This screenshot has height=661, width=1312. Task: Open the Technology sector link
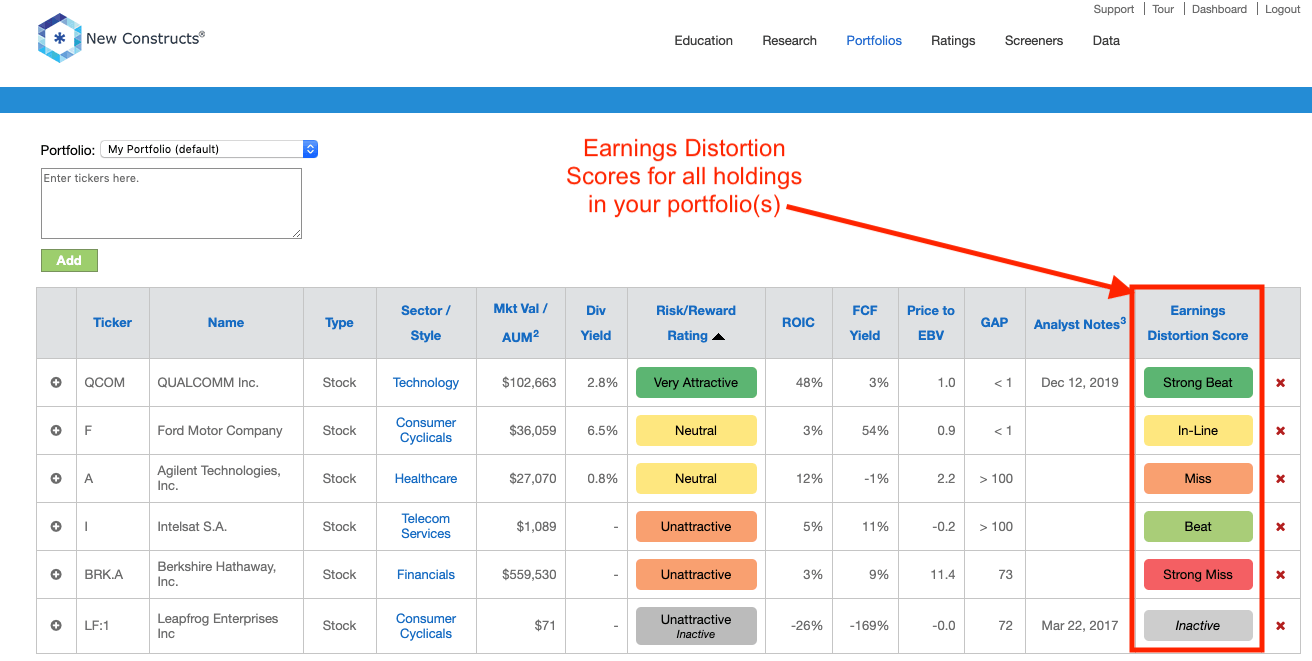[x=426, y=383]
